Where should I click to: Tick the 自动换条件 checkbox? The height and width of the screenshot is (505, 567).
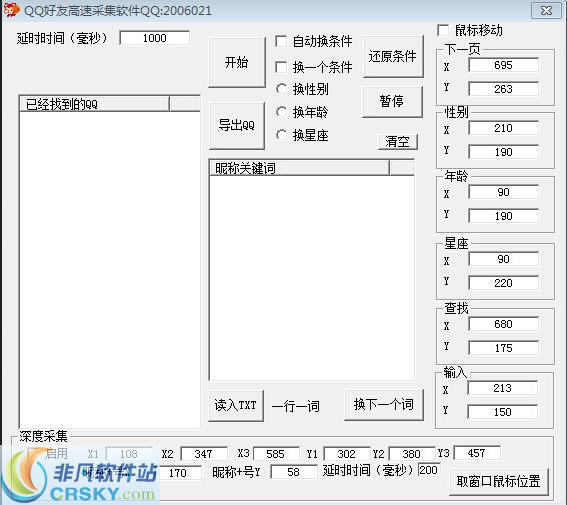pyautogui.click(x=281, y=41)
